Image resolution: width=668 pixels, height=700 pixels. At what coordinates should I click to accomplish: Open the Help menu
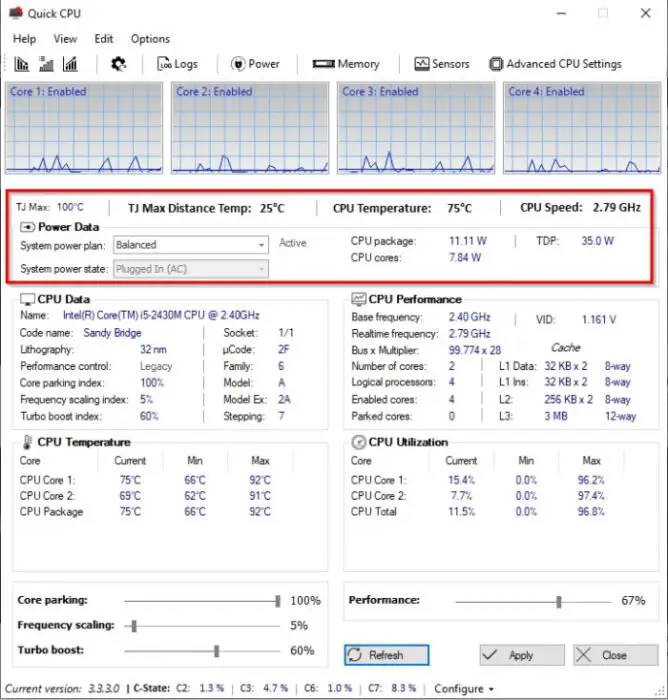point(25,39)
